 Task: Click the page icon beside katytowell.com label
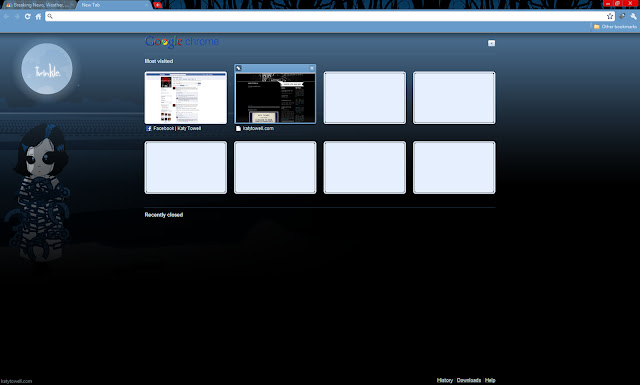(x=238, y=129)
